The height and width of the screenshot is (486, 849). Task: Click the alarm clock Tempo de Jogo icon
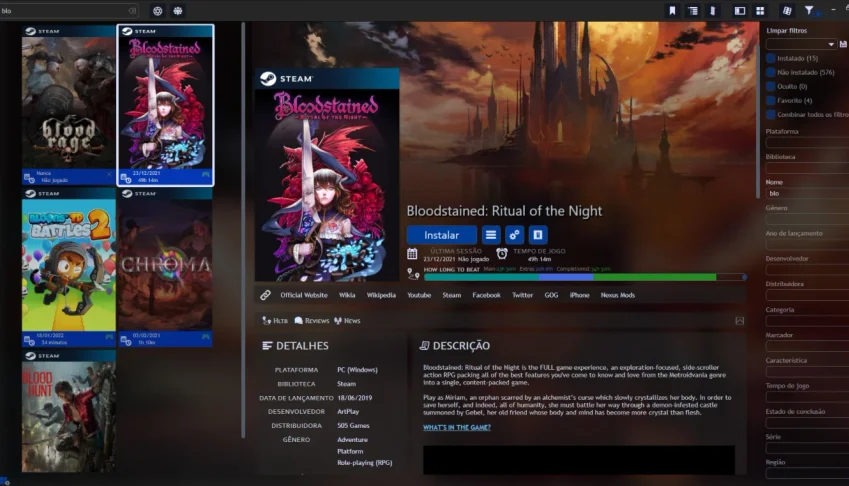(502, 253)
